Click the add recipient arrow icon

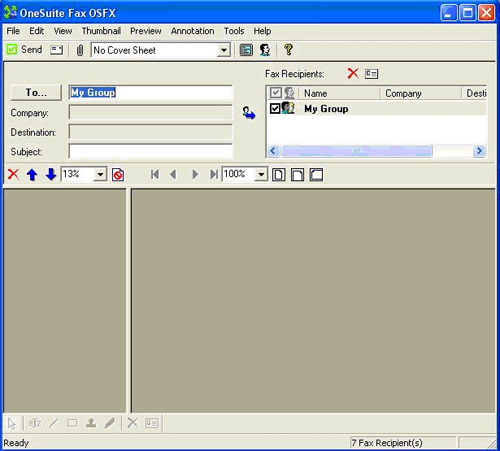249,113
